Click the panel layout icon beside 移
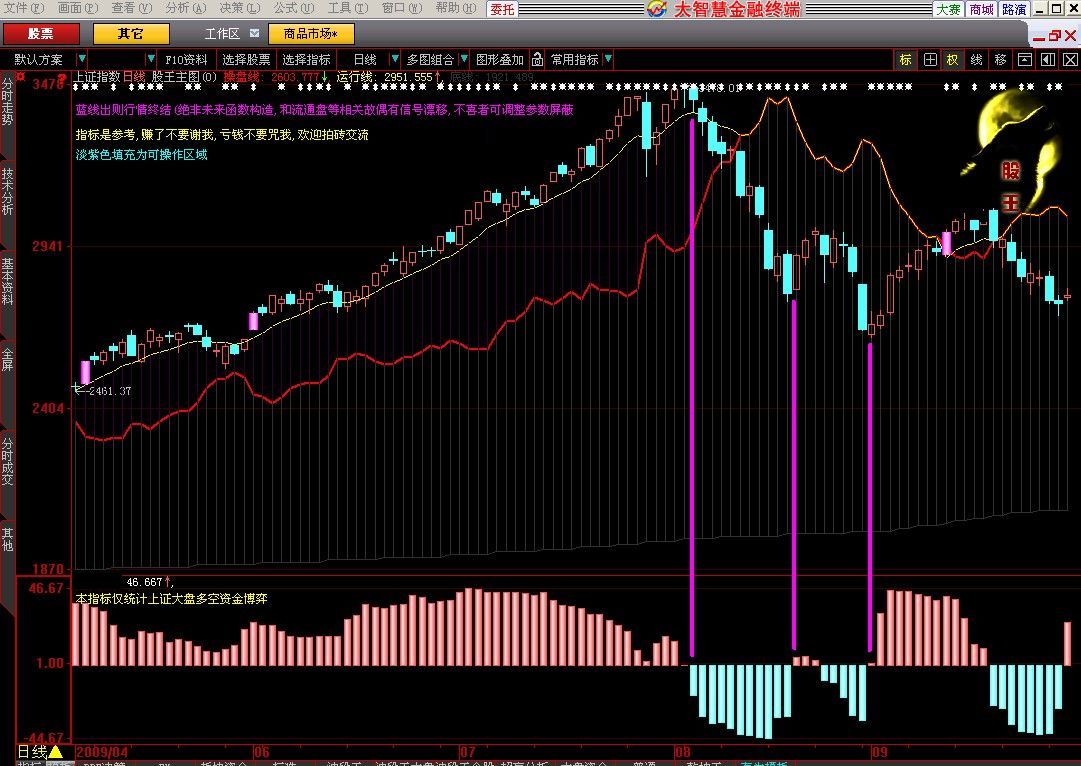1081x766 pixels. 1024,60
